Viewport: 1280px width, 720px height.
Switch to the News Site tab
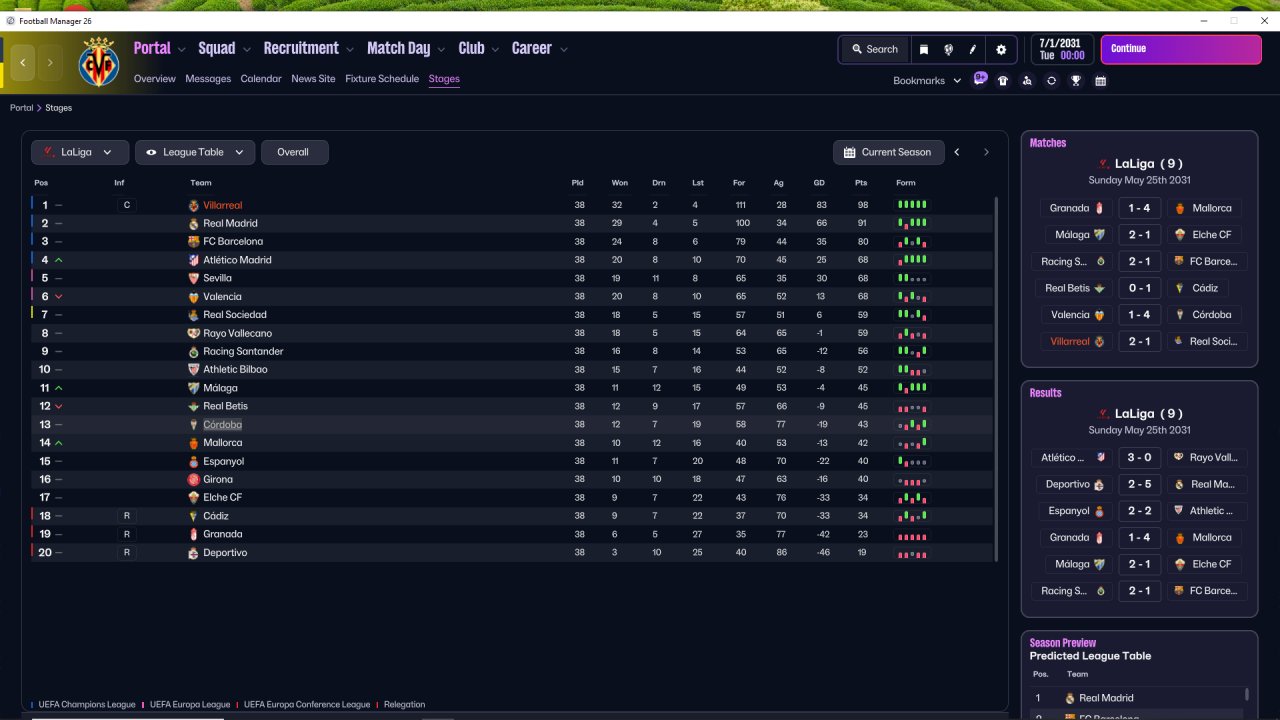pyautogui.click(x=313, y=79)
